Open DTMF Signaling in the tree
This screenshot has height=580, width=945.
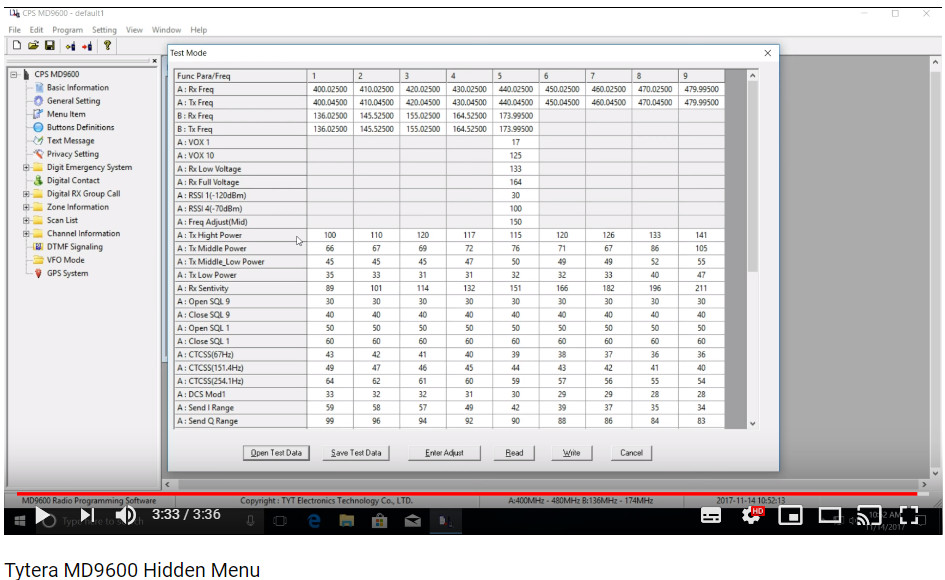pos(75,247)
